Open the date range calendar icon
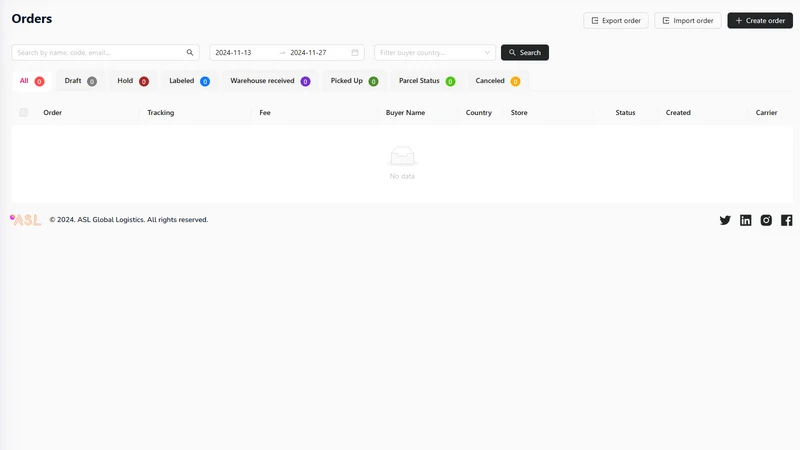Viewport: 800px width, 450px height. coord(355,53)
